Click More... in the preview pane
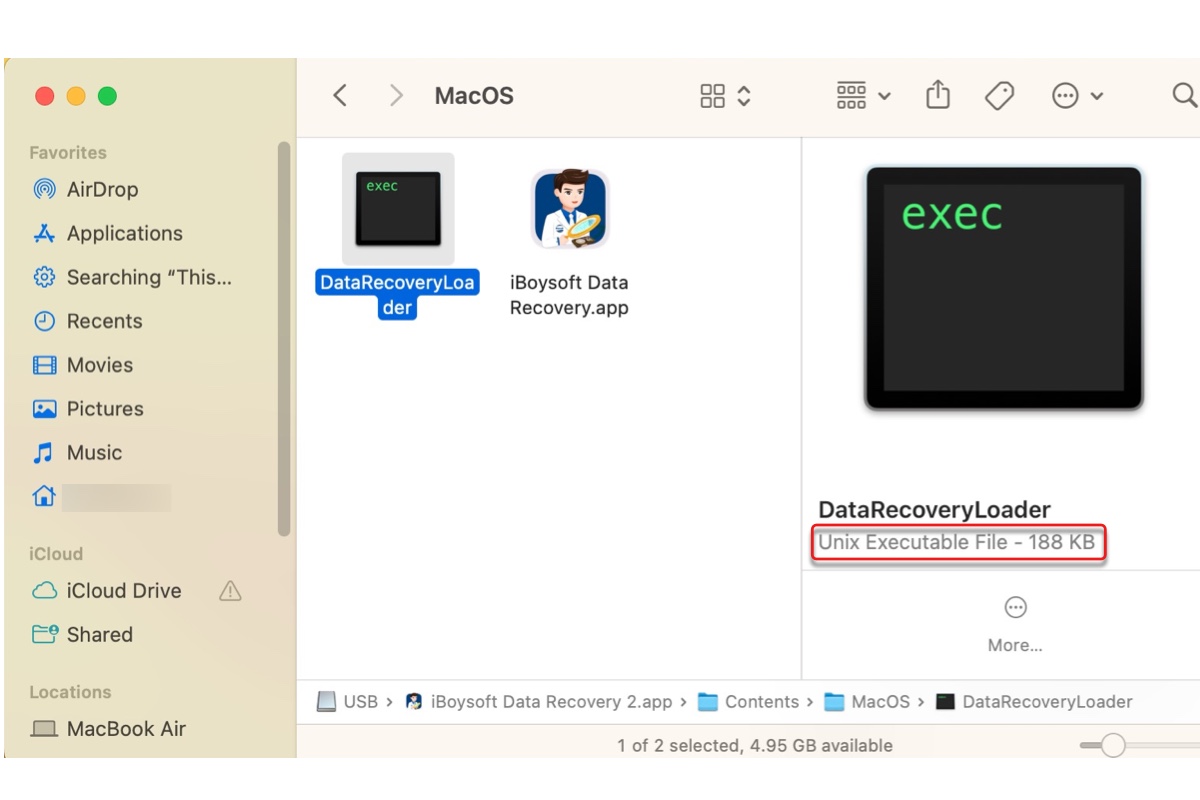1200x800 pixels. pyautogui.click(x=1015, y=625)
